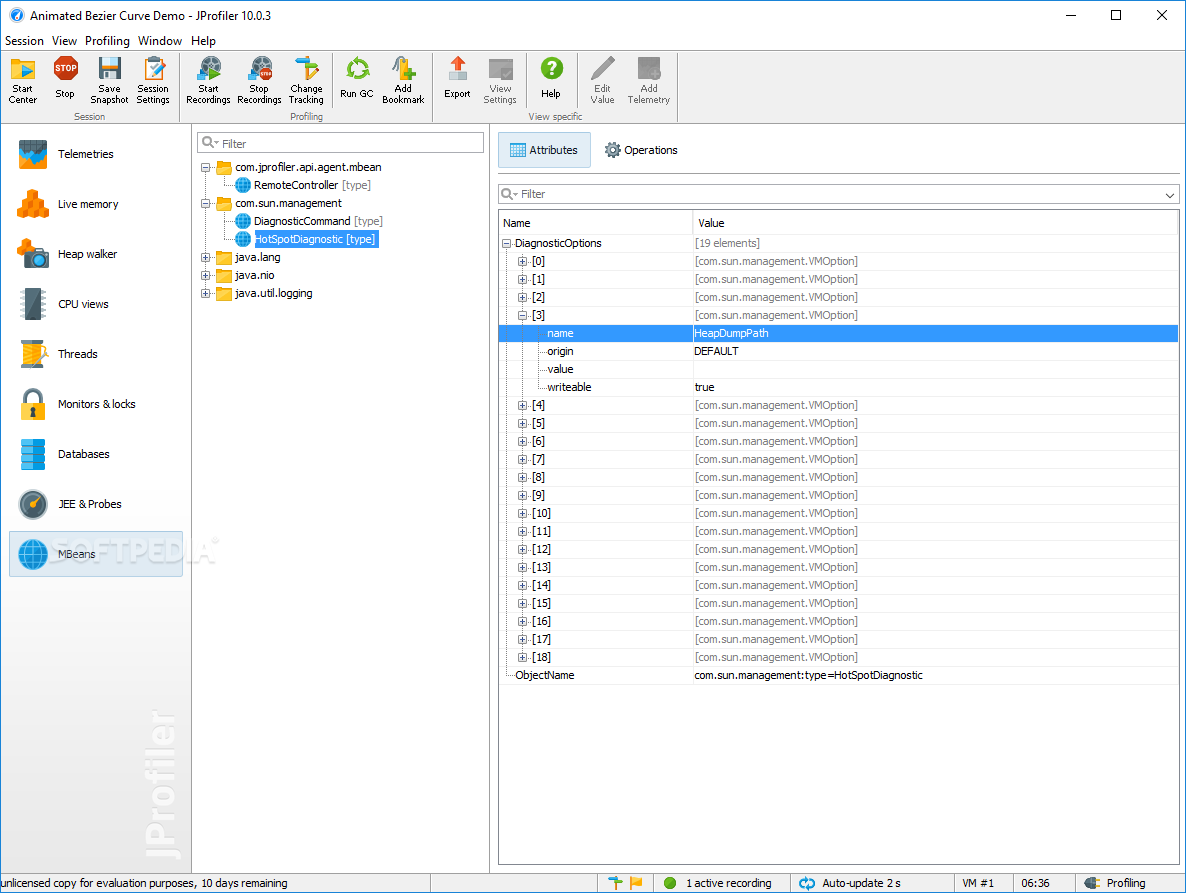1186x893 pixels.
Task: Select the HeapDumpPath name row
Action: click(838, 333)
